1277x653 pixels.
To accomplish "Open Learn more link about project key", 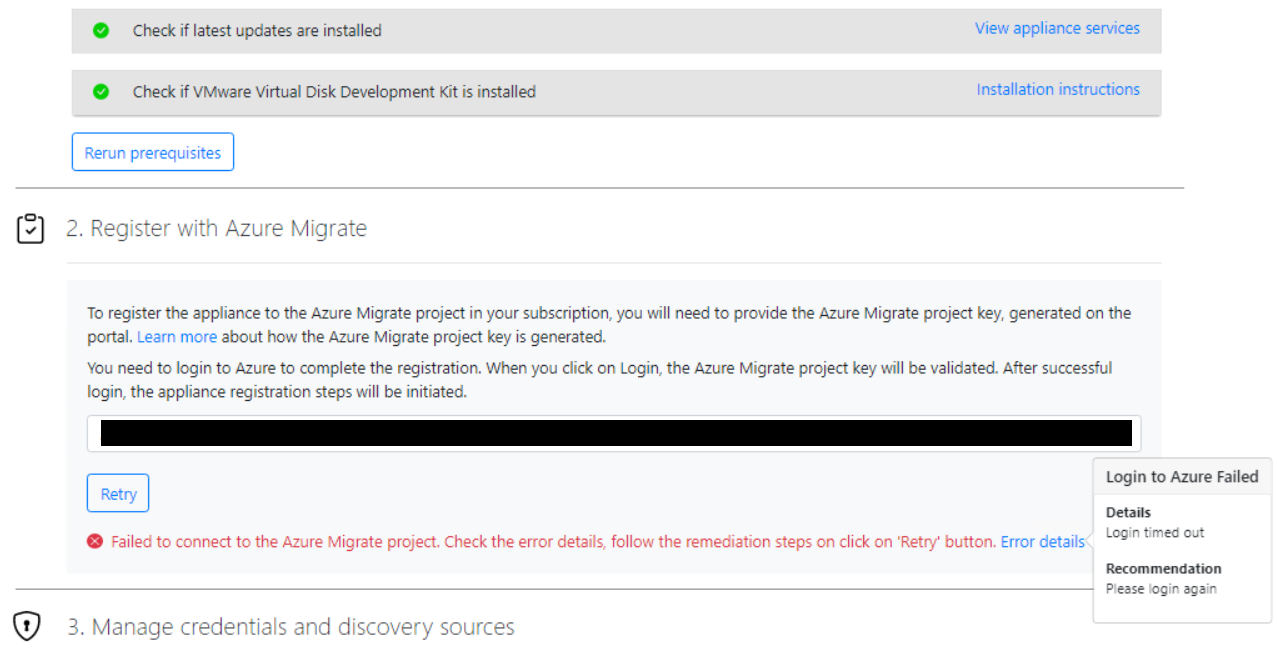I will click(x=177, y=337).
